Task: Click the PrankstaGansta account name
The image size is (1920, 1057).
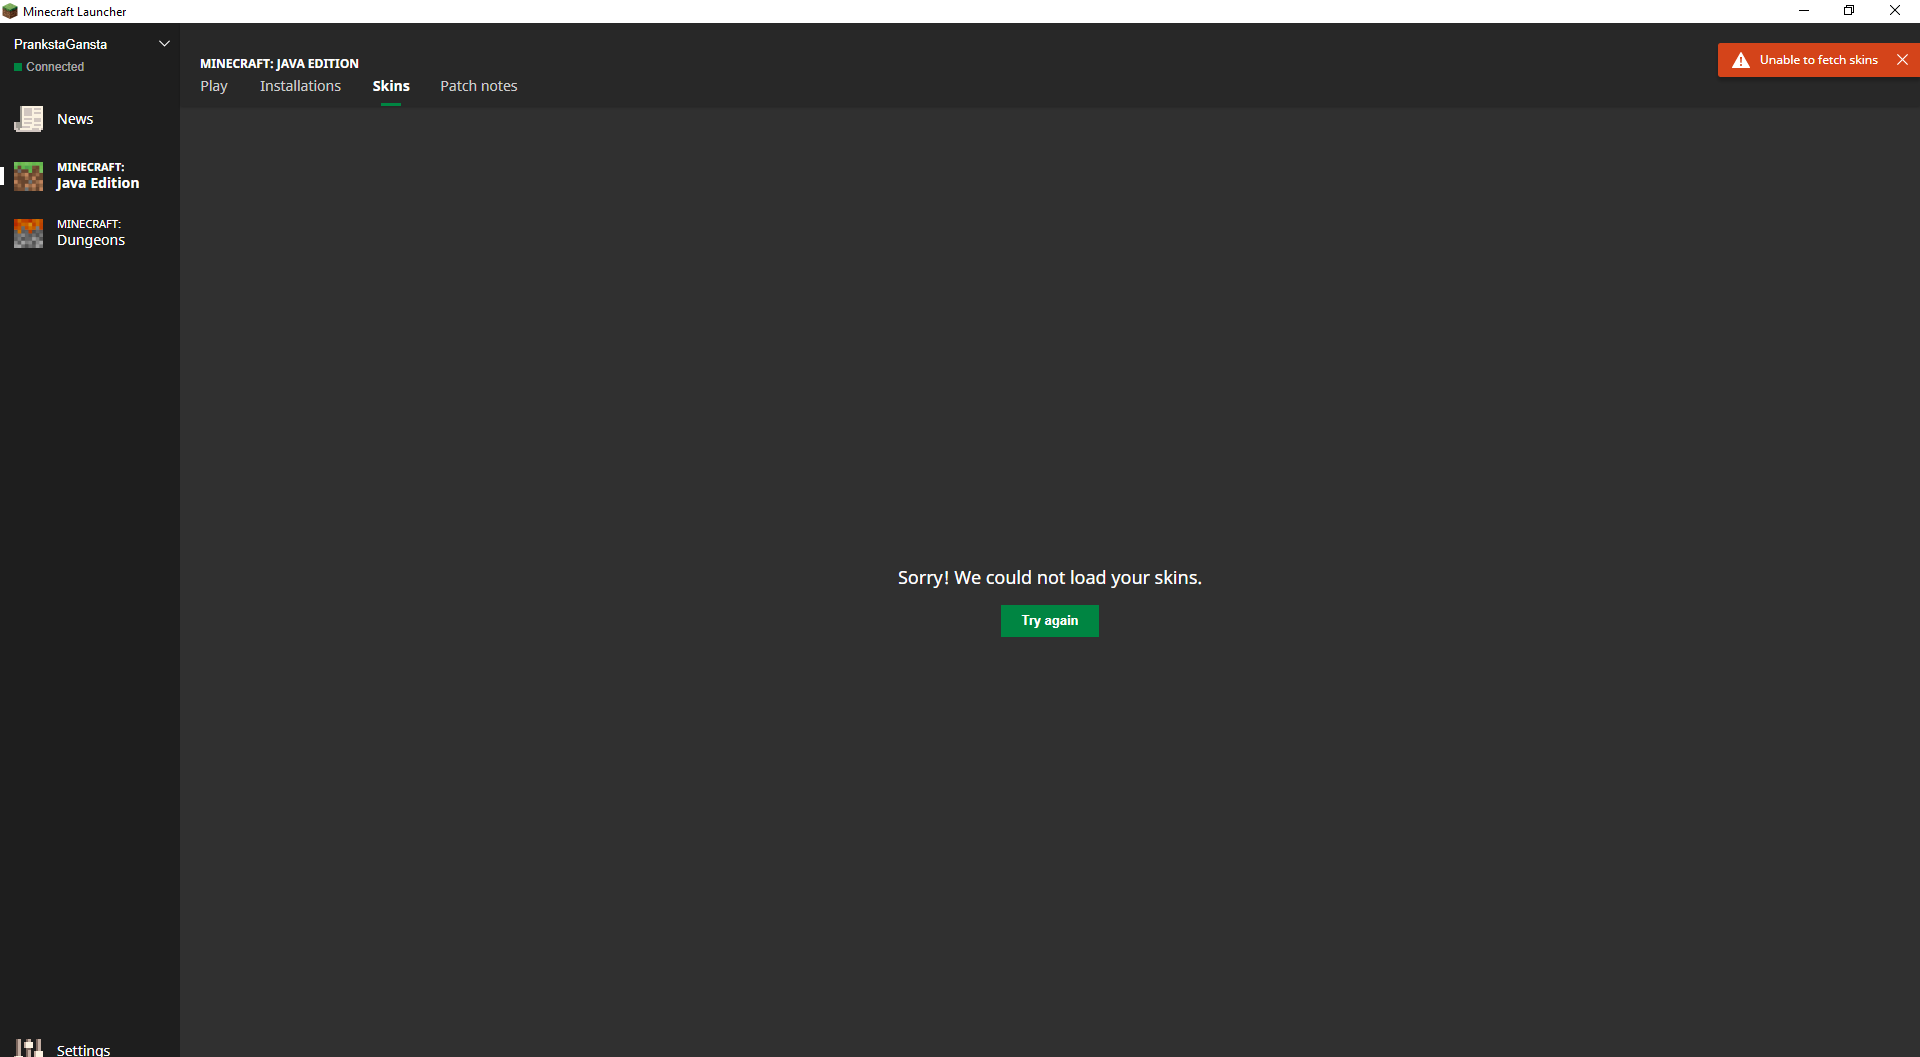Action: [x=60, y=44]
